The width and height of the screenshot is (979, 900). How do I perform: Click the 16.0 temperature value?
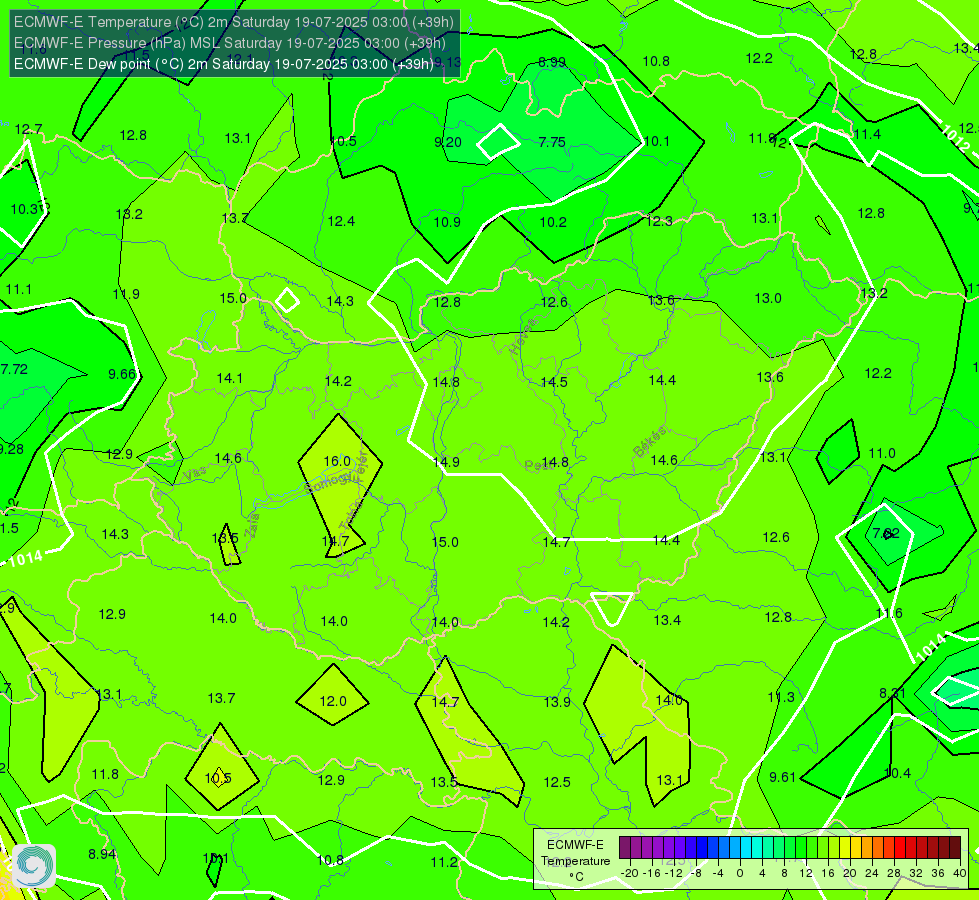pos(337,461)
